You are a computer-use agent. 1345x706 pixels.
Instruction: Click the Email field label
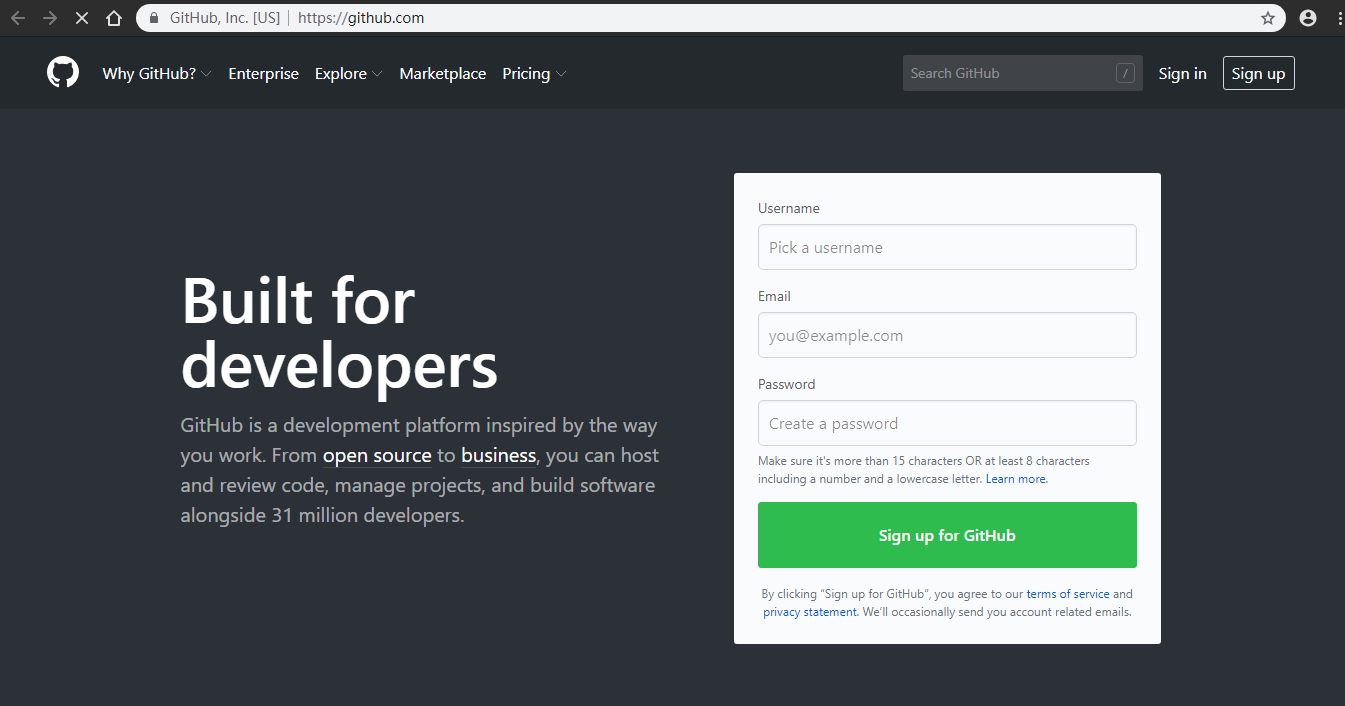click(774, 296)
